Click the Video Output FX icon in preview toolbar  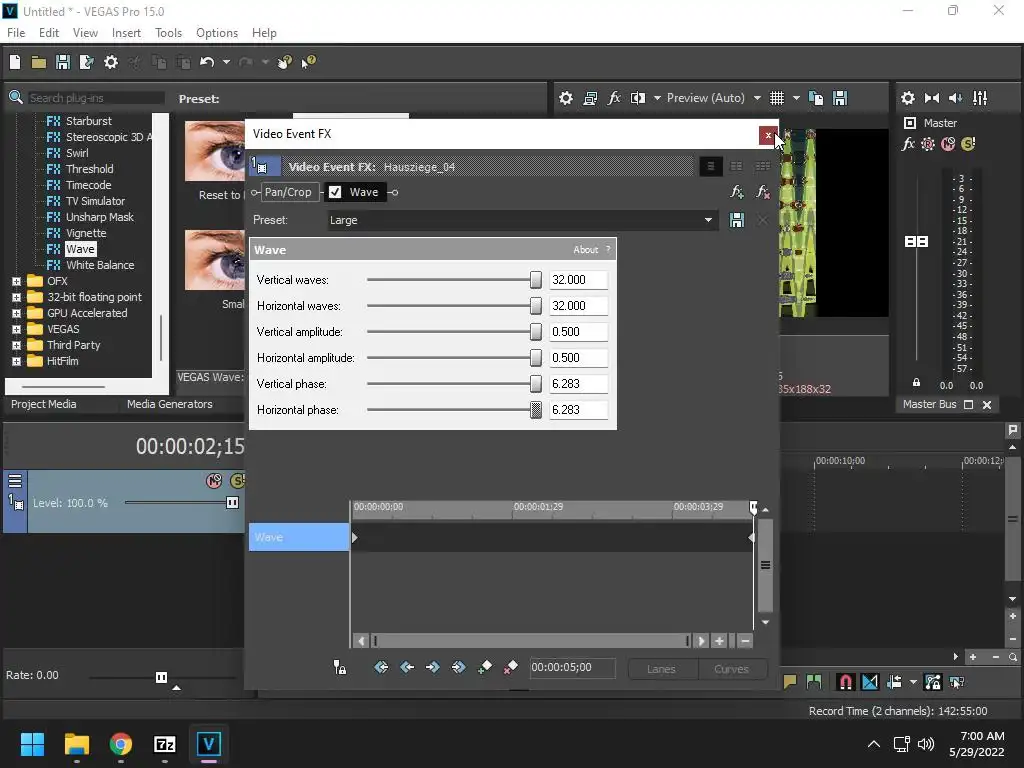click(x=614, y=98)
